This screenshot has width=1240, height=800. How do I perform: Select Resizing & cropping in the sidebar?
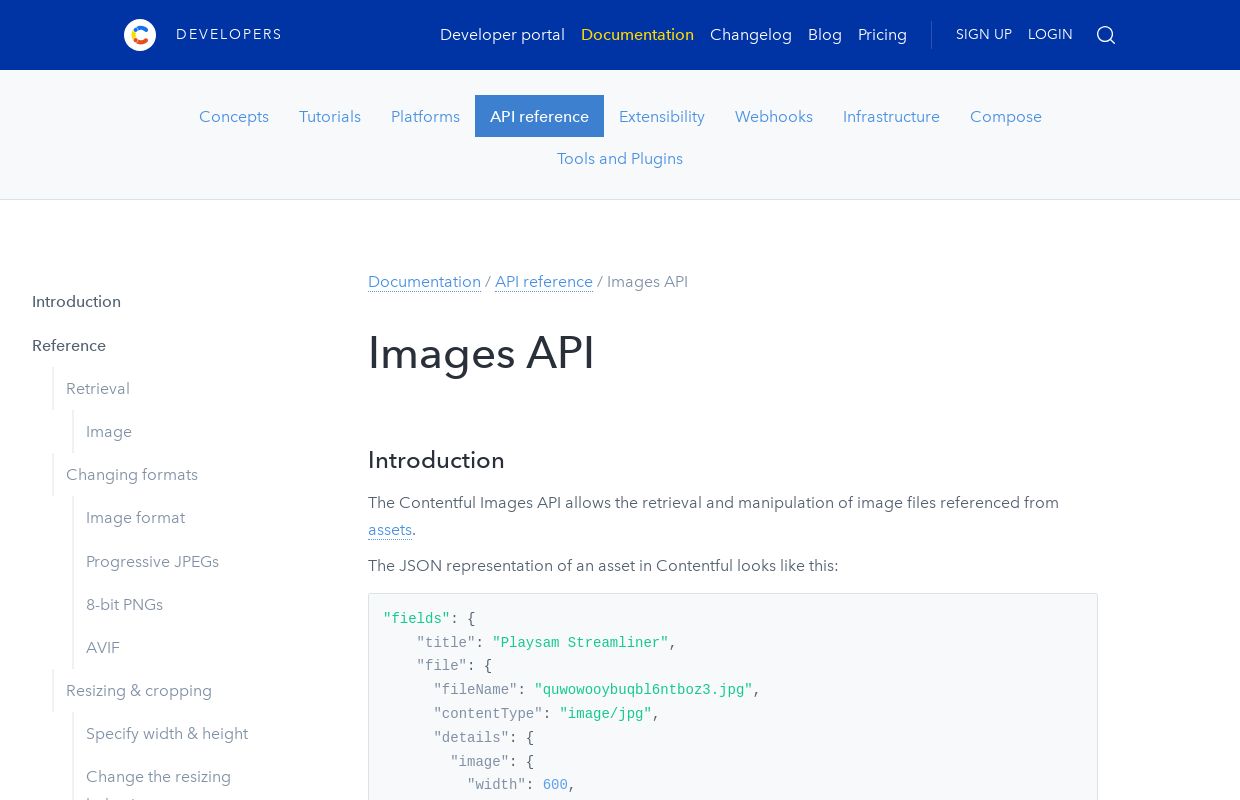pyautogui.click(x=139, y=691)
